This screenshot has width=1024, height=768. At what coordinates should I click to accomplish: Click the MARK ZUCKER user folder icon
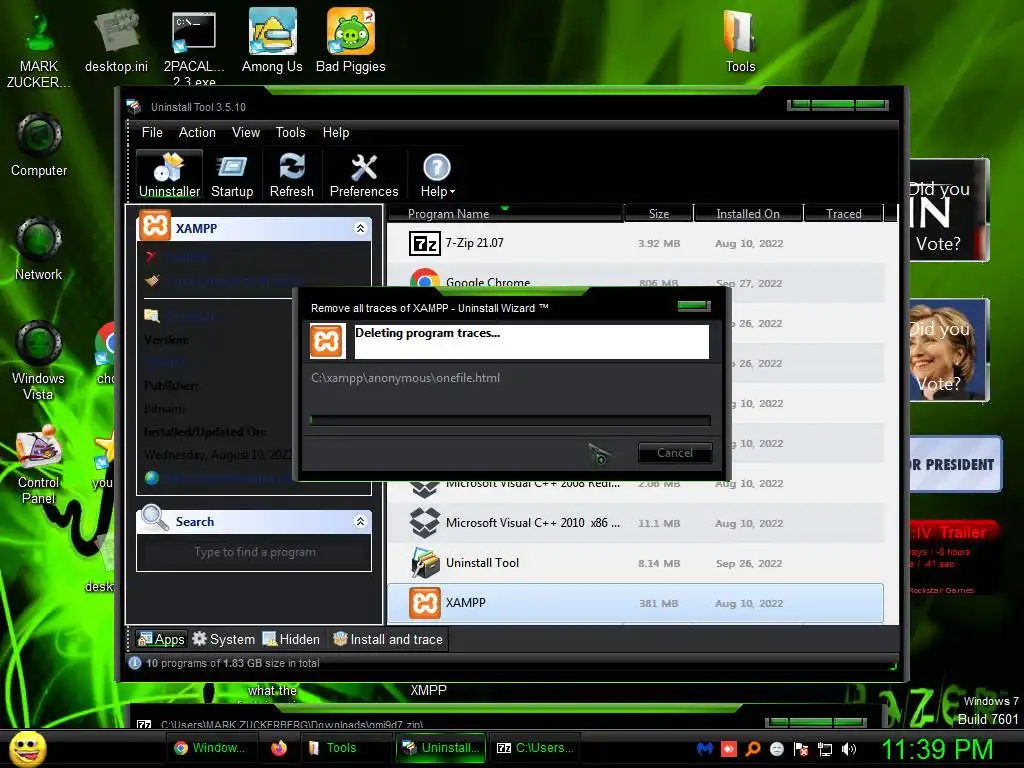(39, 33)
